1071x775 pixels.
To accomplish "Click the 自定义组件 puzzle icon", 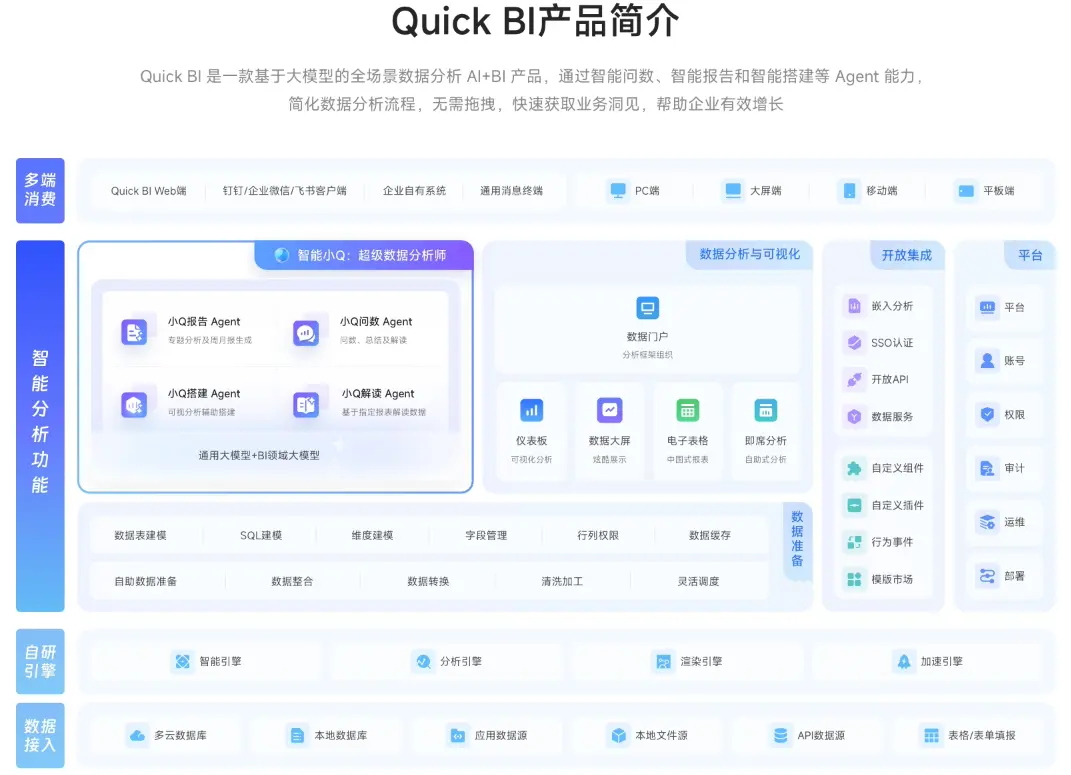I will (x=854, y=468).
